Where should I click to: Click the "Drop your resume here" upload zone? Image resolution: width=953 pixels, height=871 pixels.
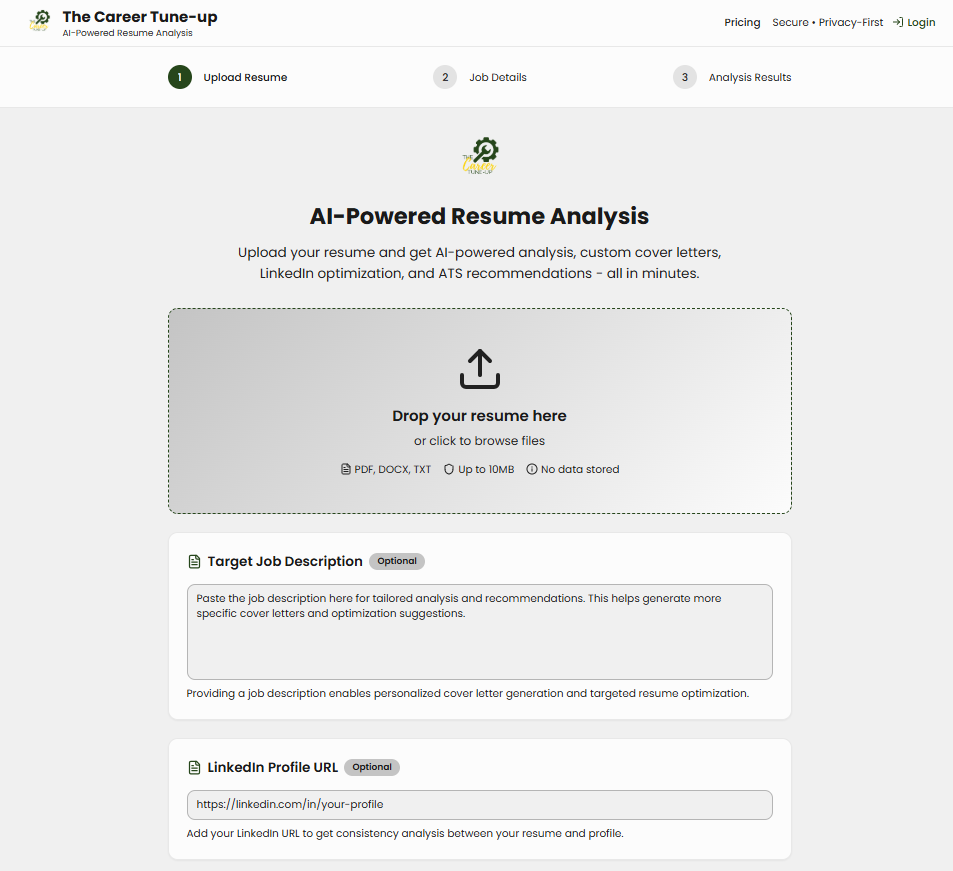coord(479,416)
